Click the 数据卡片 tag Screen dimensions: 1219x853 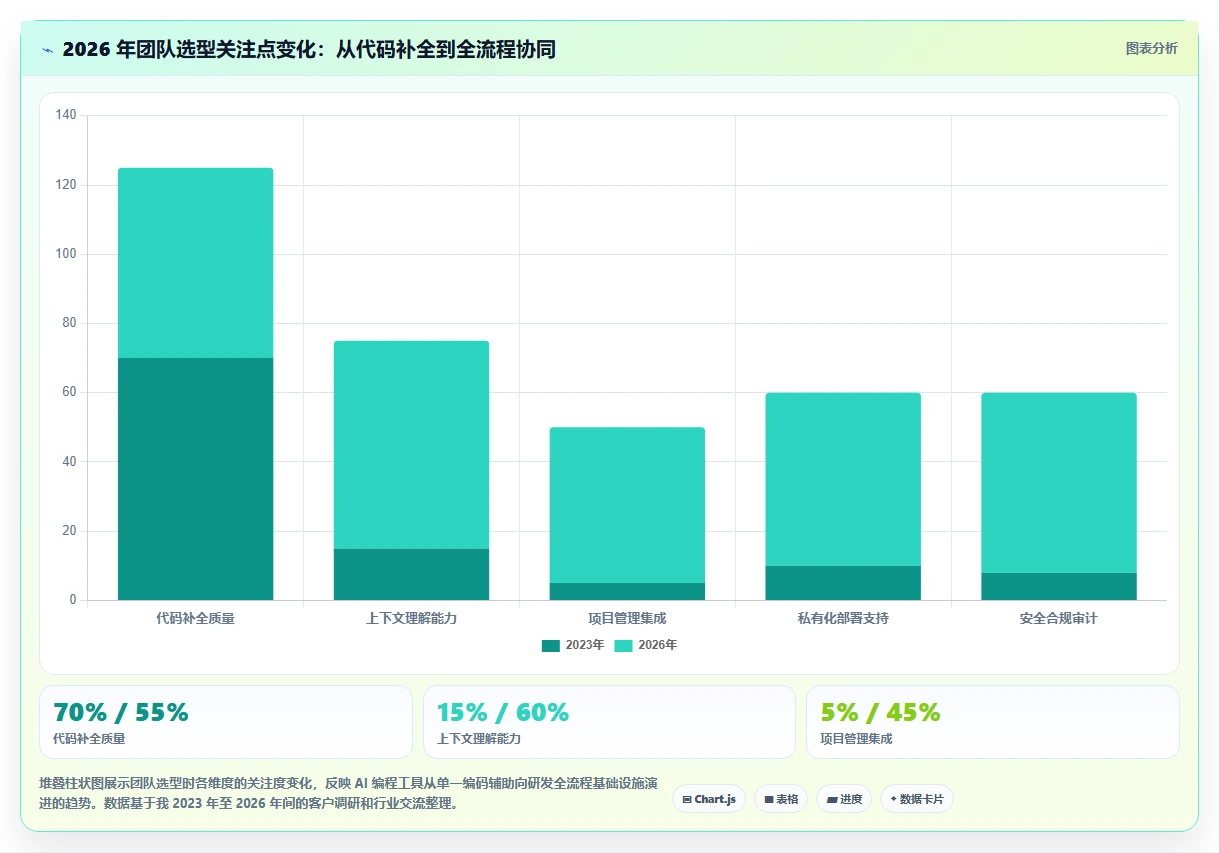click(x=917, y=799)
